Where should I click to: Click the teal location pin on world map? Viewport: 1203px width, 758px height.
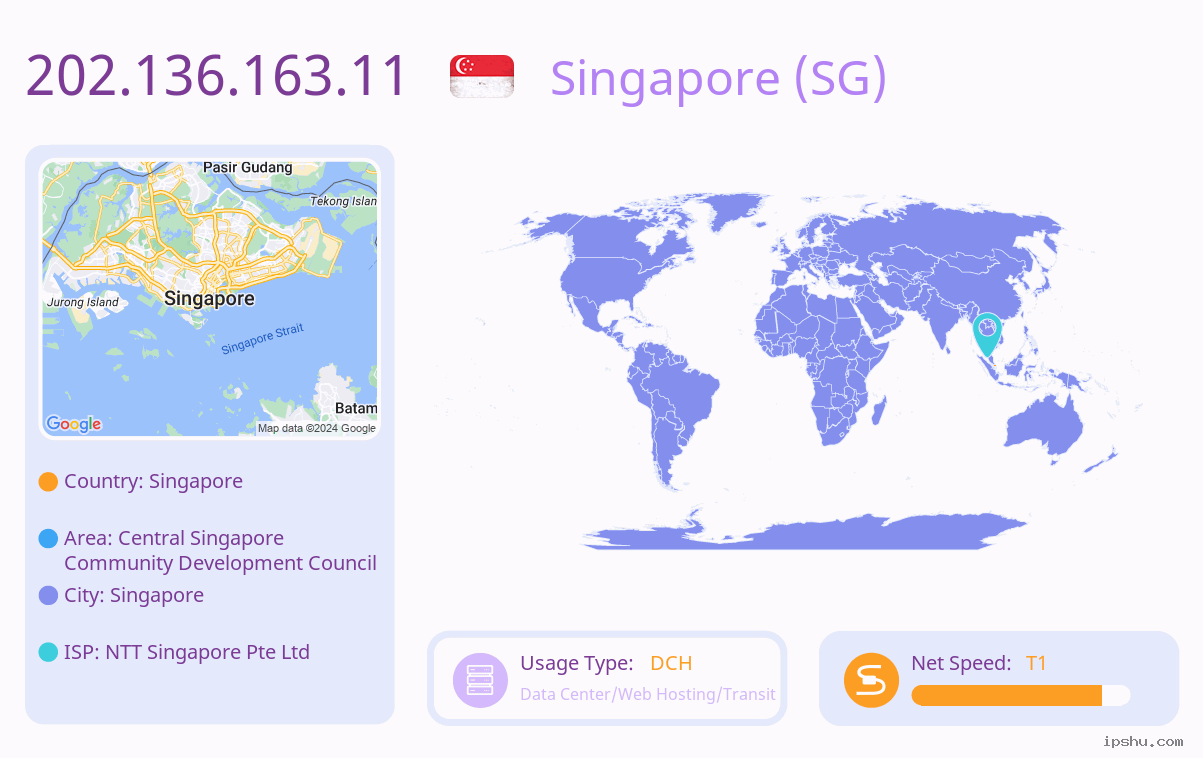point(987,335)
